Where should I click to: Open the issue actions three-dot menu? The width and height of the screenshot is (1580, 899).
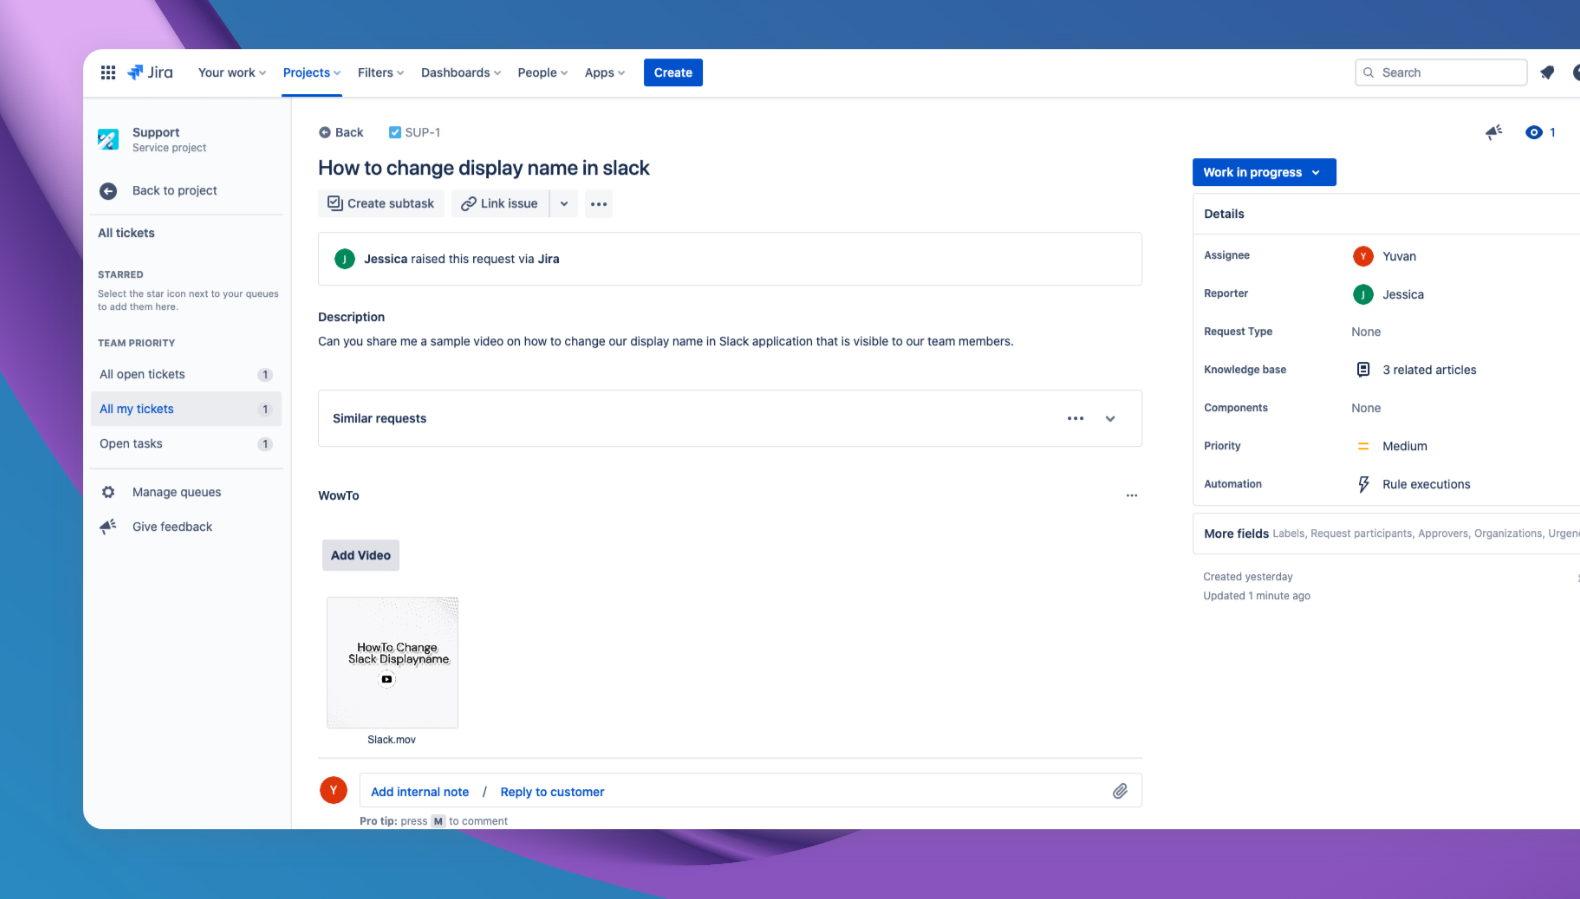(x=599, y=204)
